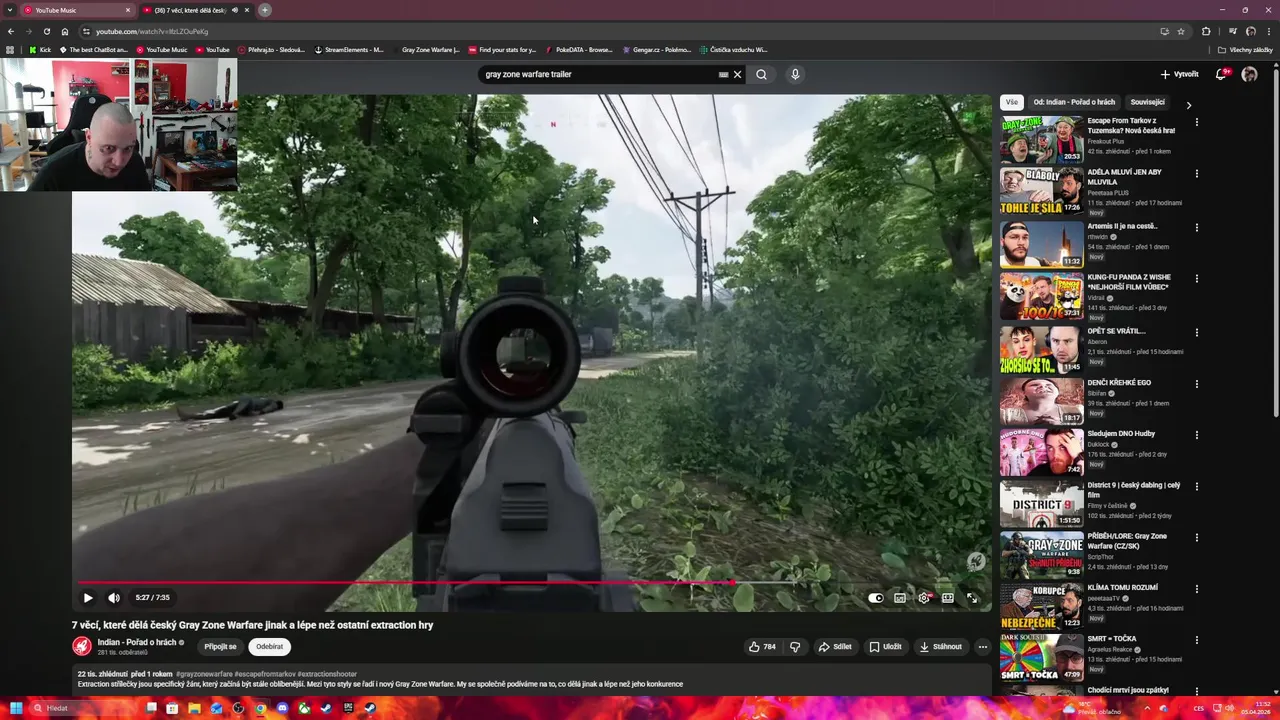Open options for 'DENČI KŘEHKÉ EGO' video
Viewport: 1280px width, 720px height.
point(1197,384)
